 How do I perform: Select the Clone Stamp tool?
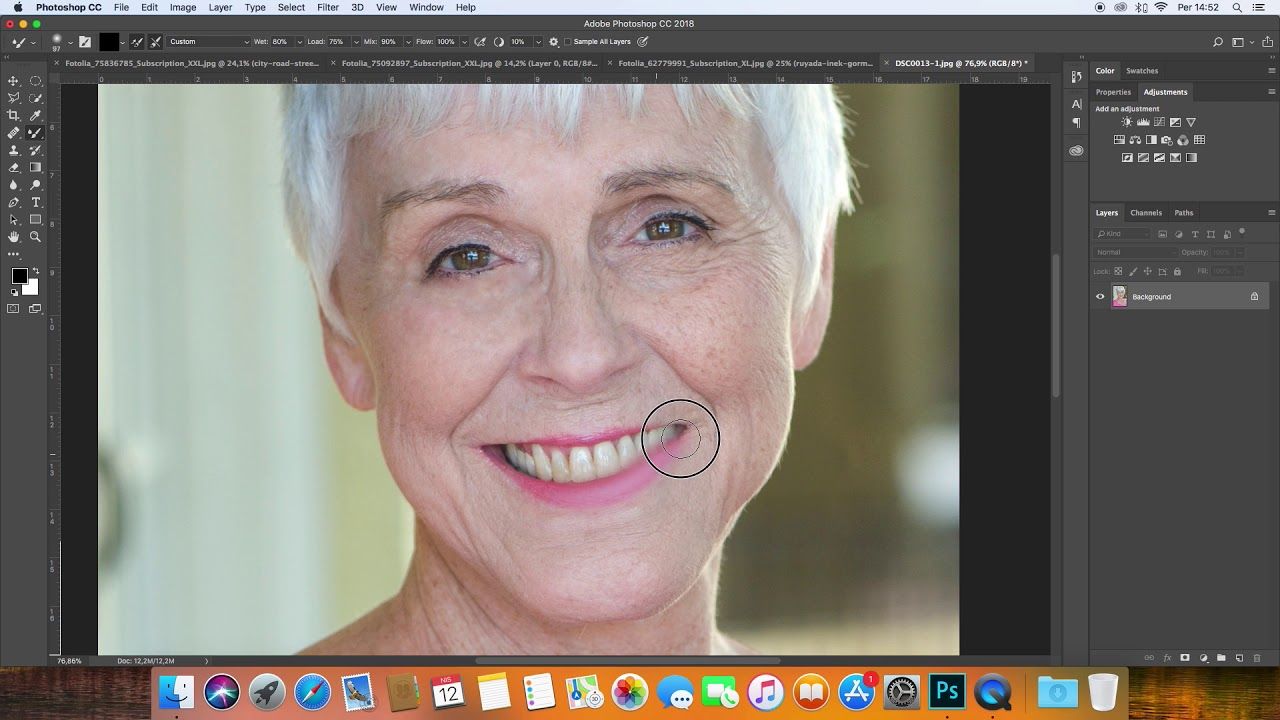pyautogui.click(x=14, y=150)
